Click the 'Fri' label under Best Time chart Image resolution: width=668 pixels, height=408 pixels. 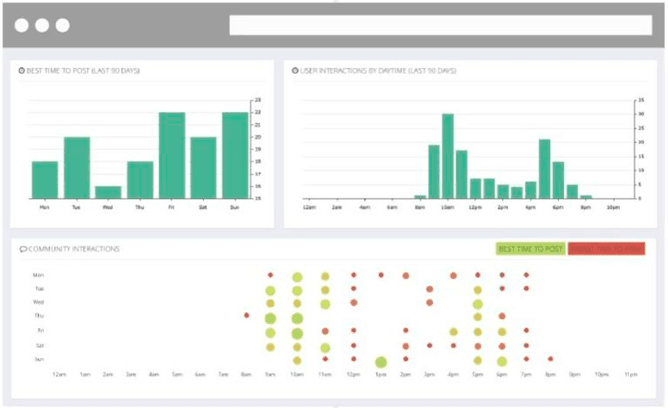(171, 207)
